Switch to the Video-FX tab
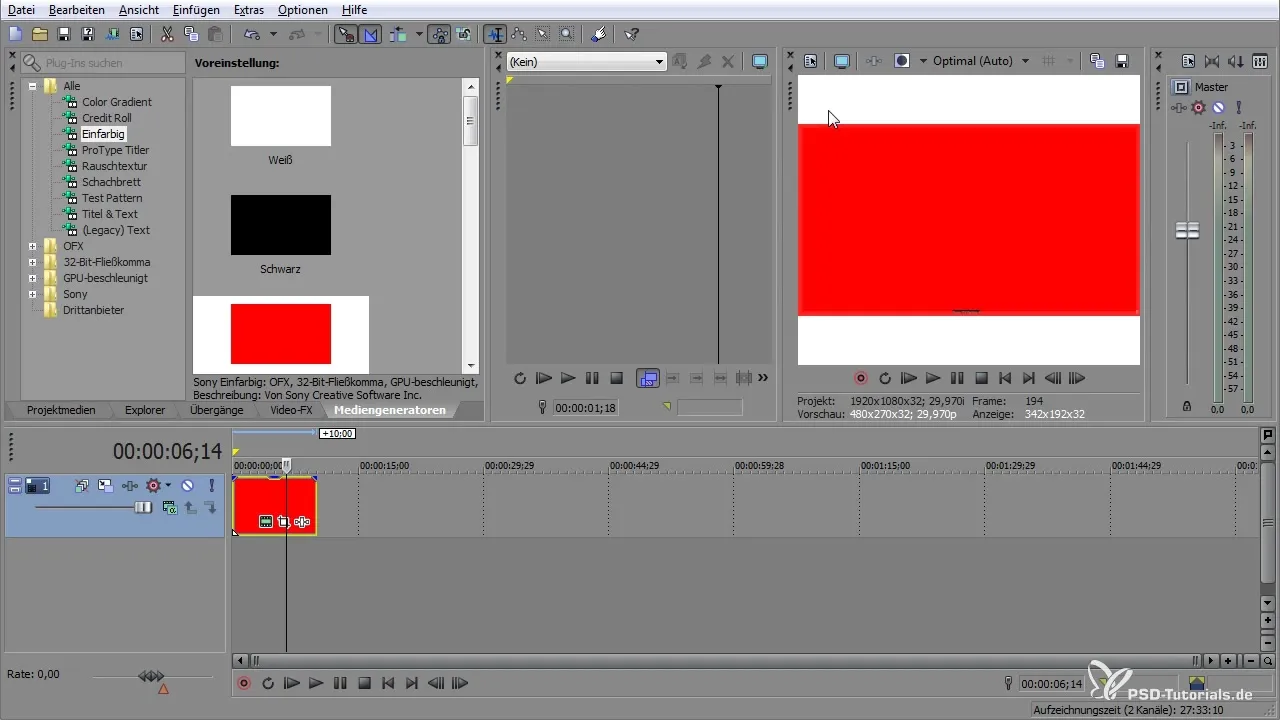Image resolution: width=1280 pixels, height=720 pixels. (x=291, y=410)
